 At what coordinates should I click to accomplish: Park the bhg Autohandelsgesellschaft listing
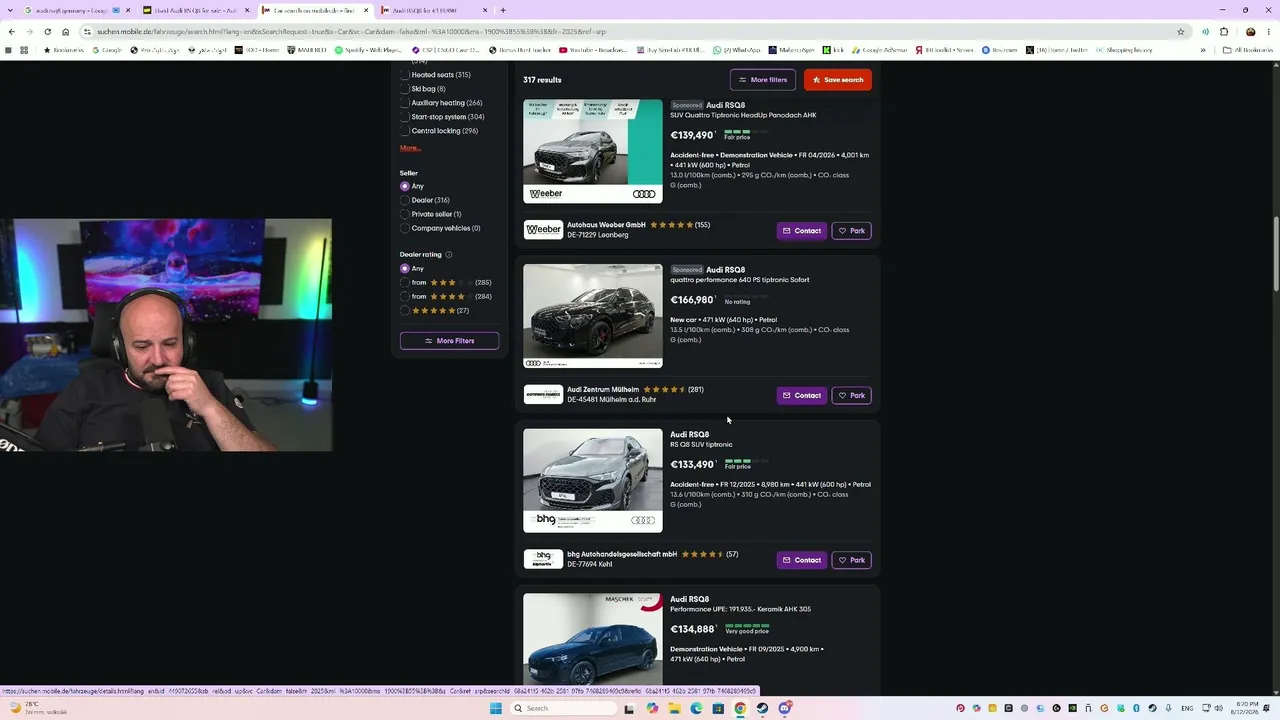point(852,560)
